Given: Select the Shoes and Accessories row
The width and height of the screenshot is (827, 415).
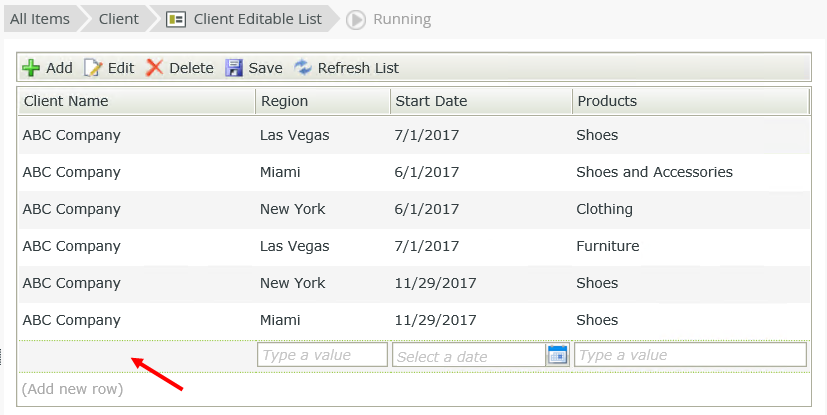Looking at the screenshot, I should (x=654, y=172).
